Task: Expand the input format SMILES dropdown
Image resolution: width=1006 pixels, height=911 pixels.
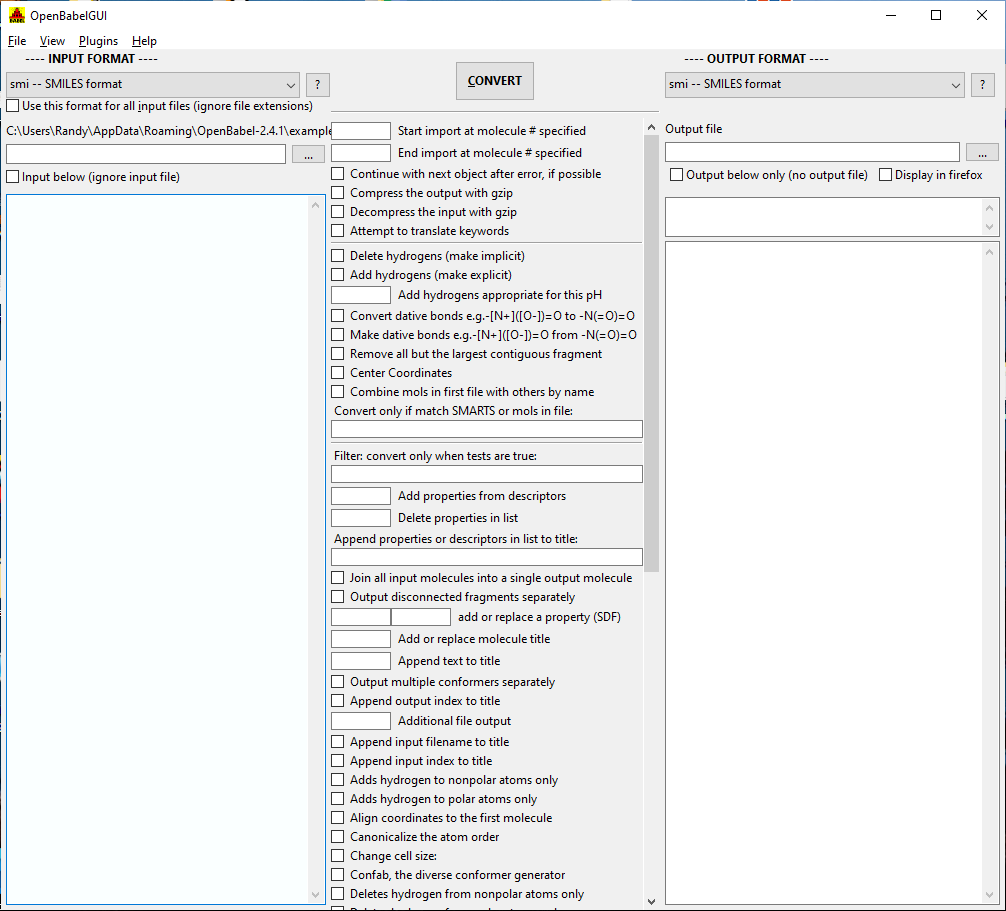Action: (153, 85)
